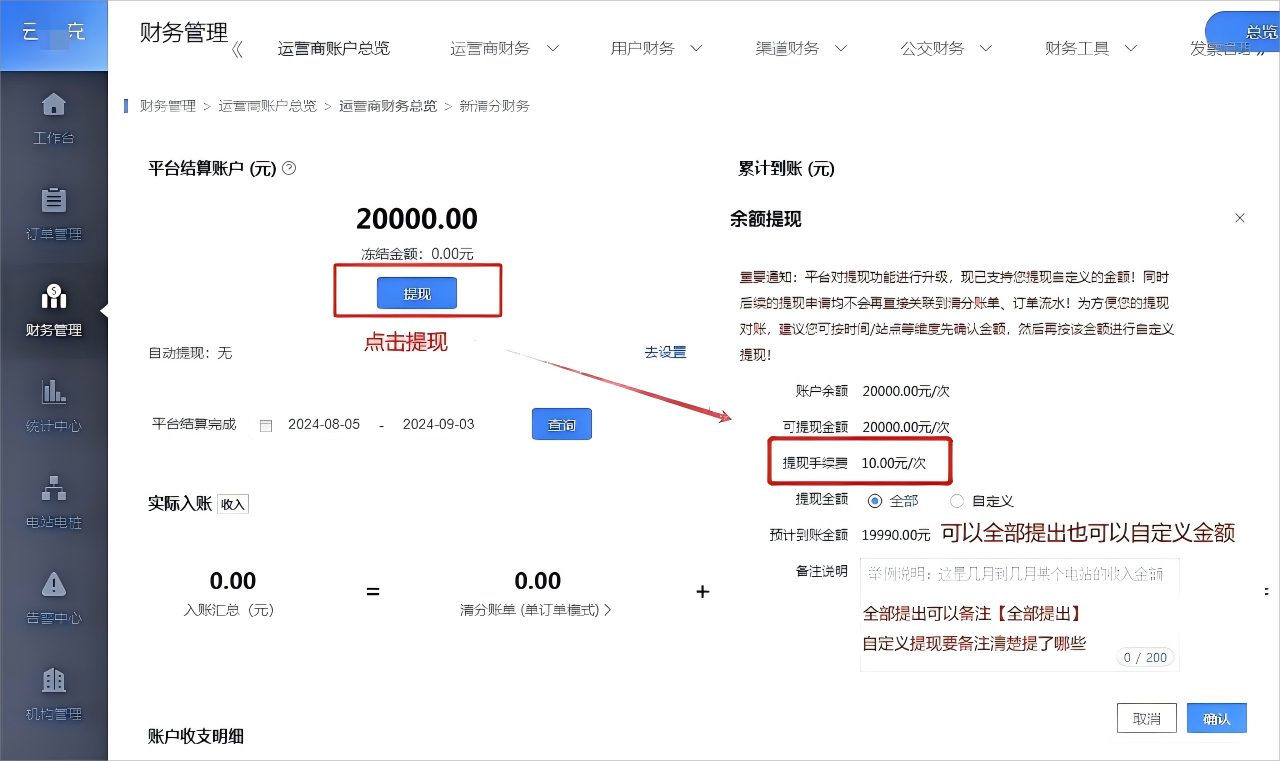
Task: Click the calendar icon before 2024-08-05
Action: tap(265, 425)
